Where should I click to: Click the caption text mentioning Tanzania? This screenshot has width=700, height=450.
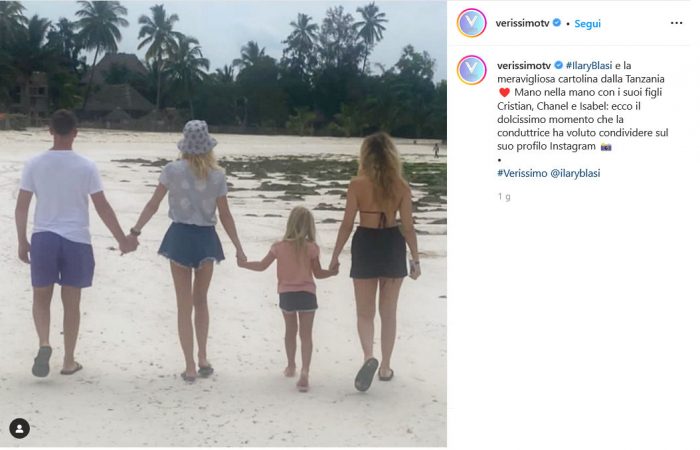point(583,106)
